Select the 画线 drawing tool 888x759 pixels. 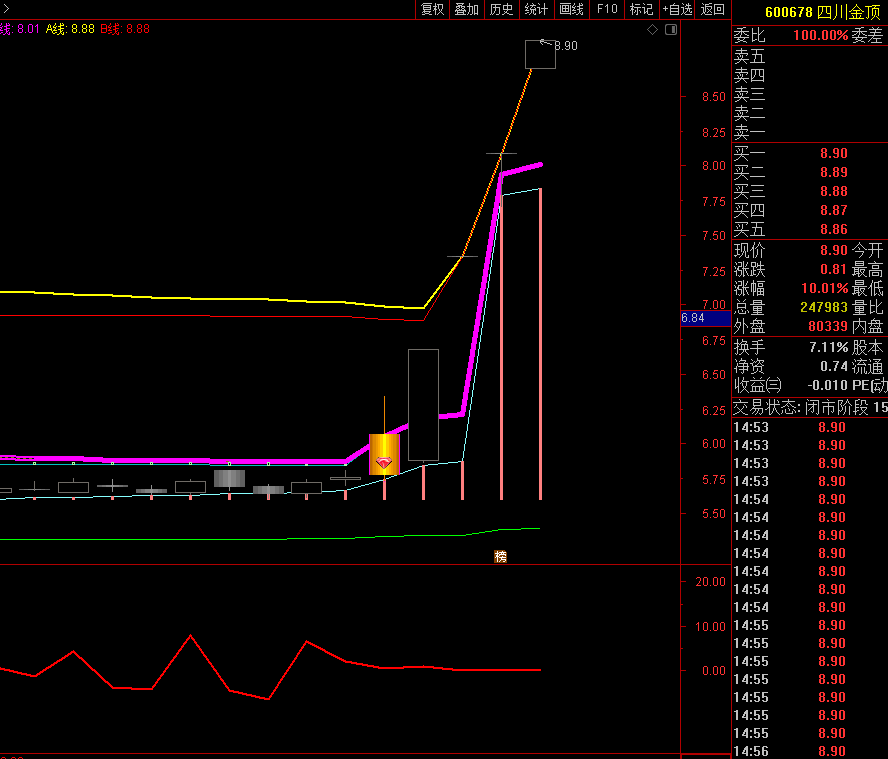(x=571, y=9)
